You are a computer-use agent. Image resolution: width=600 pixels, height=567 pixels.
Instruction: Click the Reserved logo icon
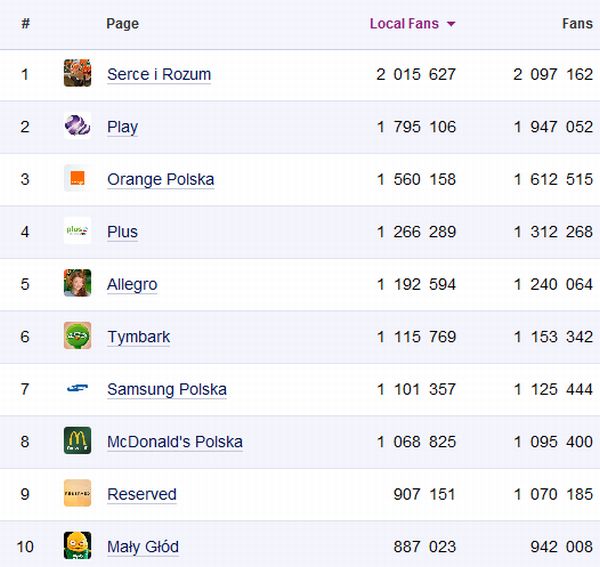click(x=77, y=494)
